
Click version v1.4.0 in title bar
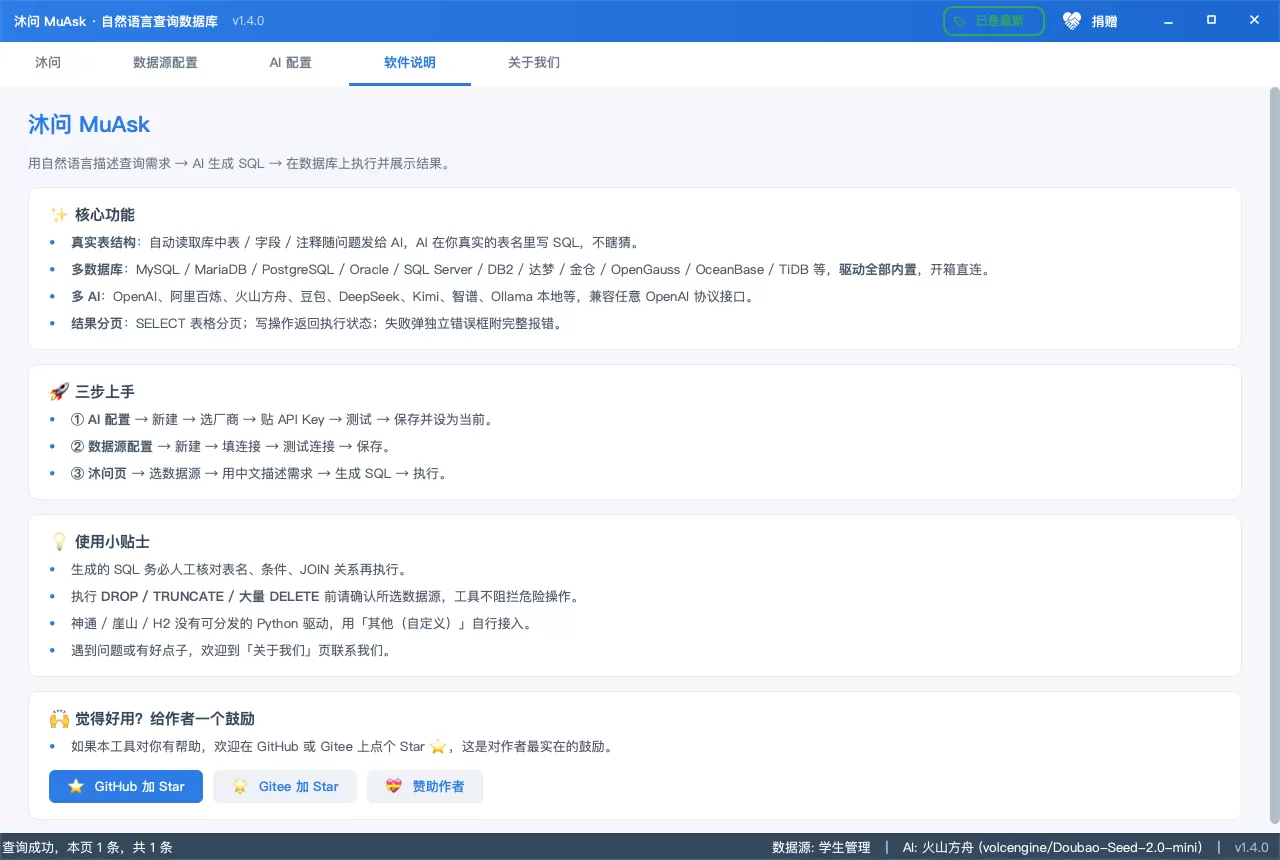coord(248,21)
